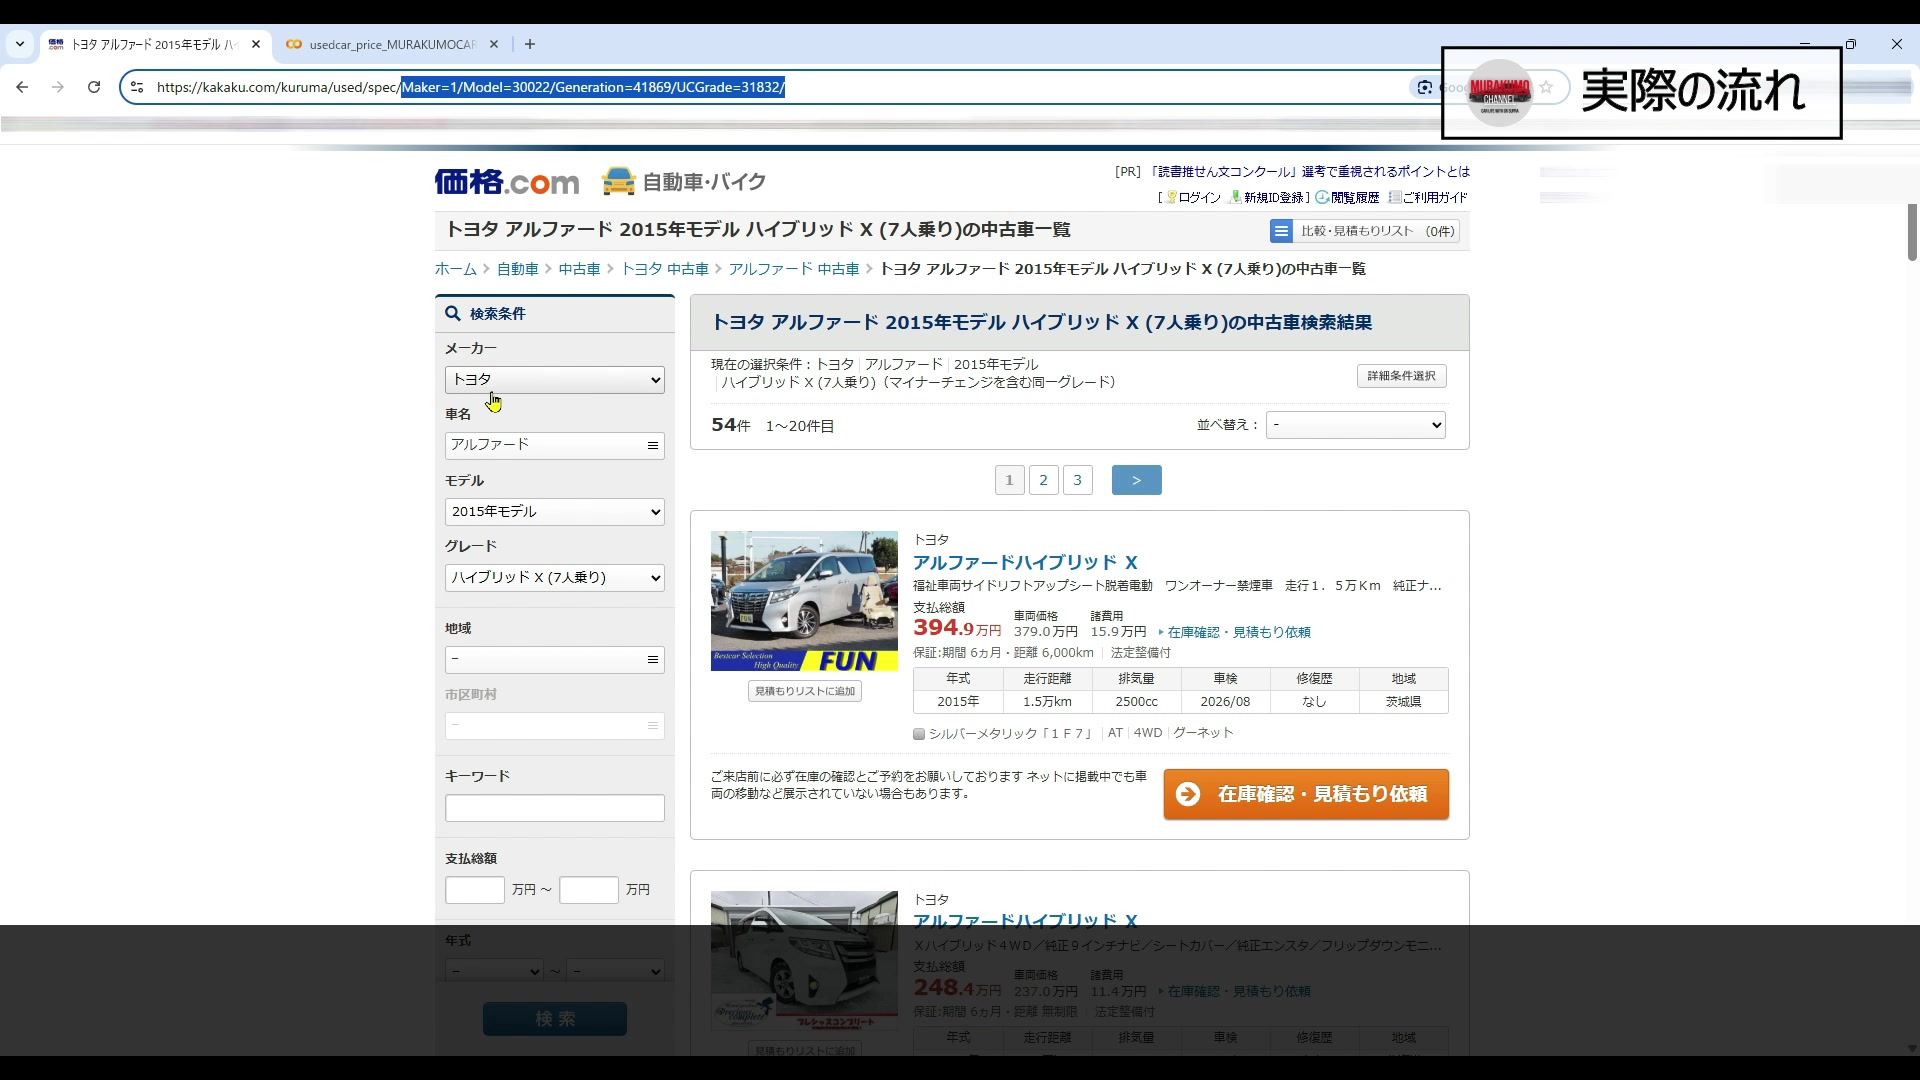Go to アルファード 中古車 breadcrumb
This screenshot has width=1920, height=1080.
pos(794,269)
